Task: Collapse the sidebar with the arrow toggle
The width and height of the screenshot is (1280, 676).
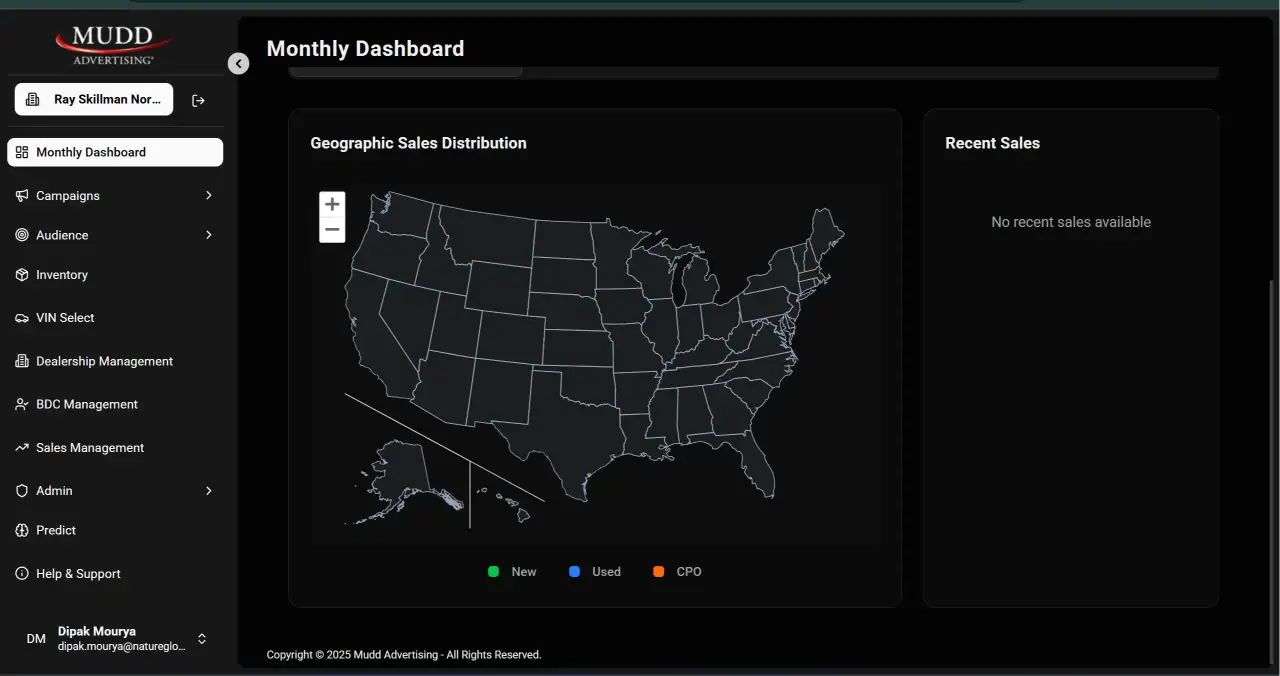Action: [x=238, y=63]
